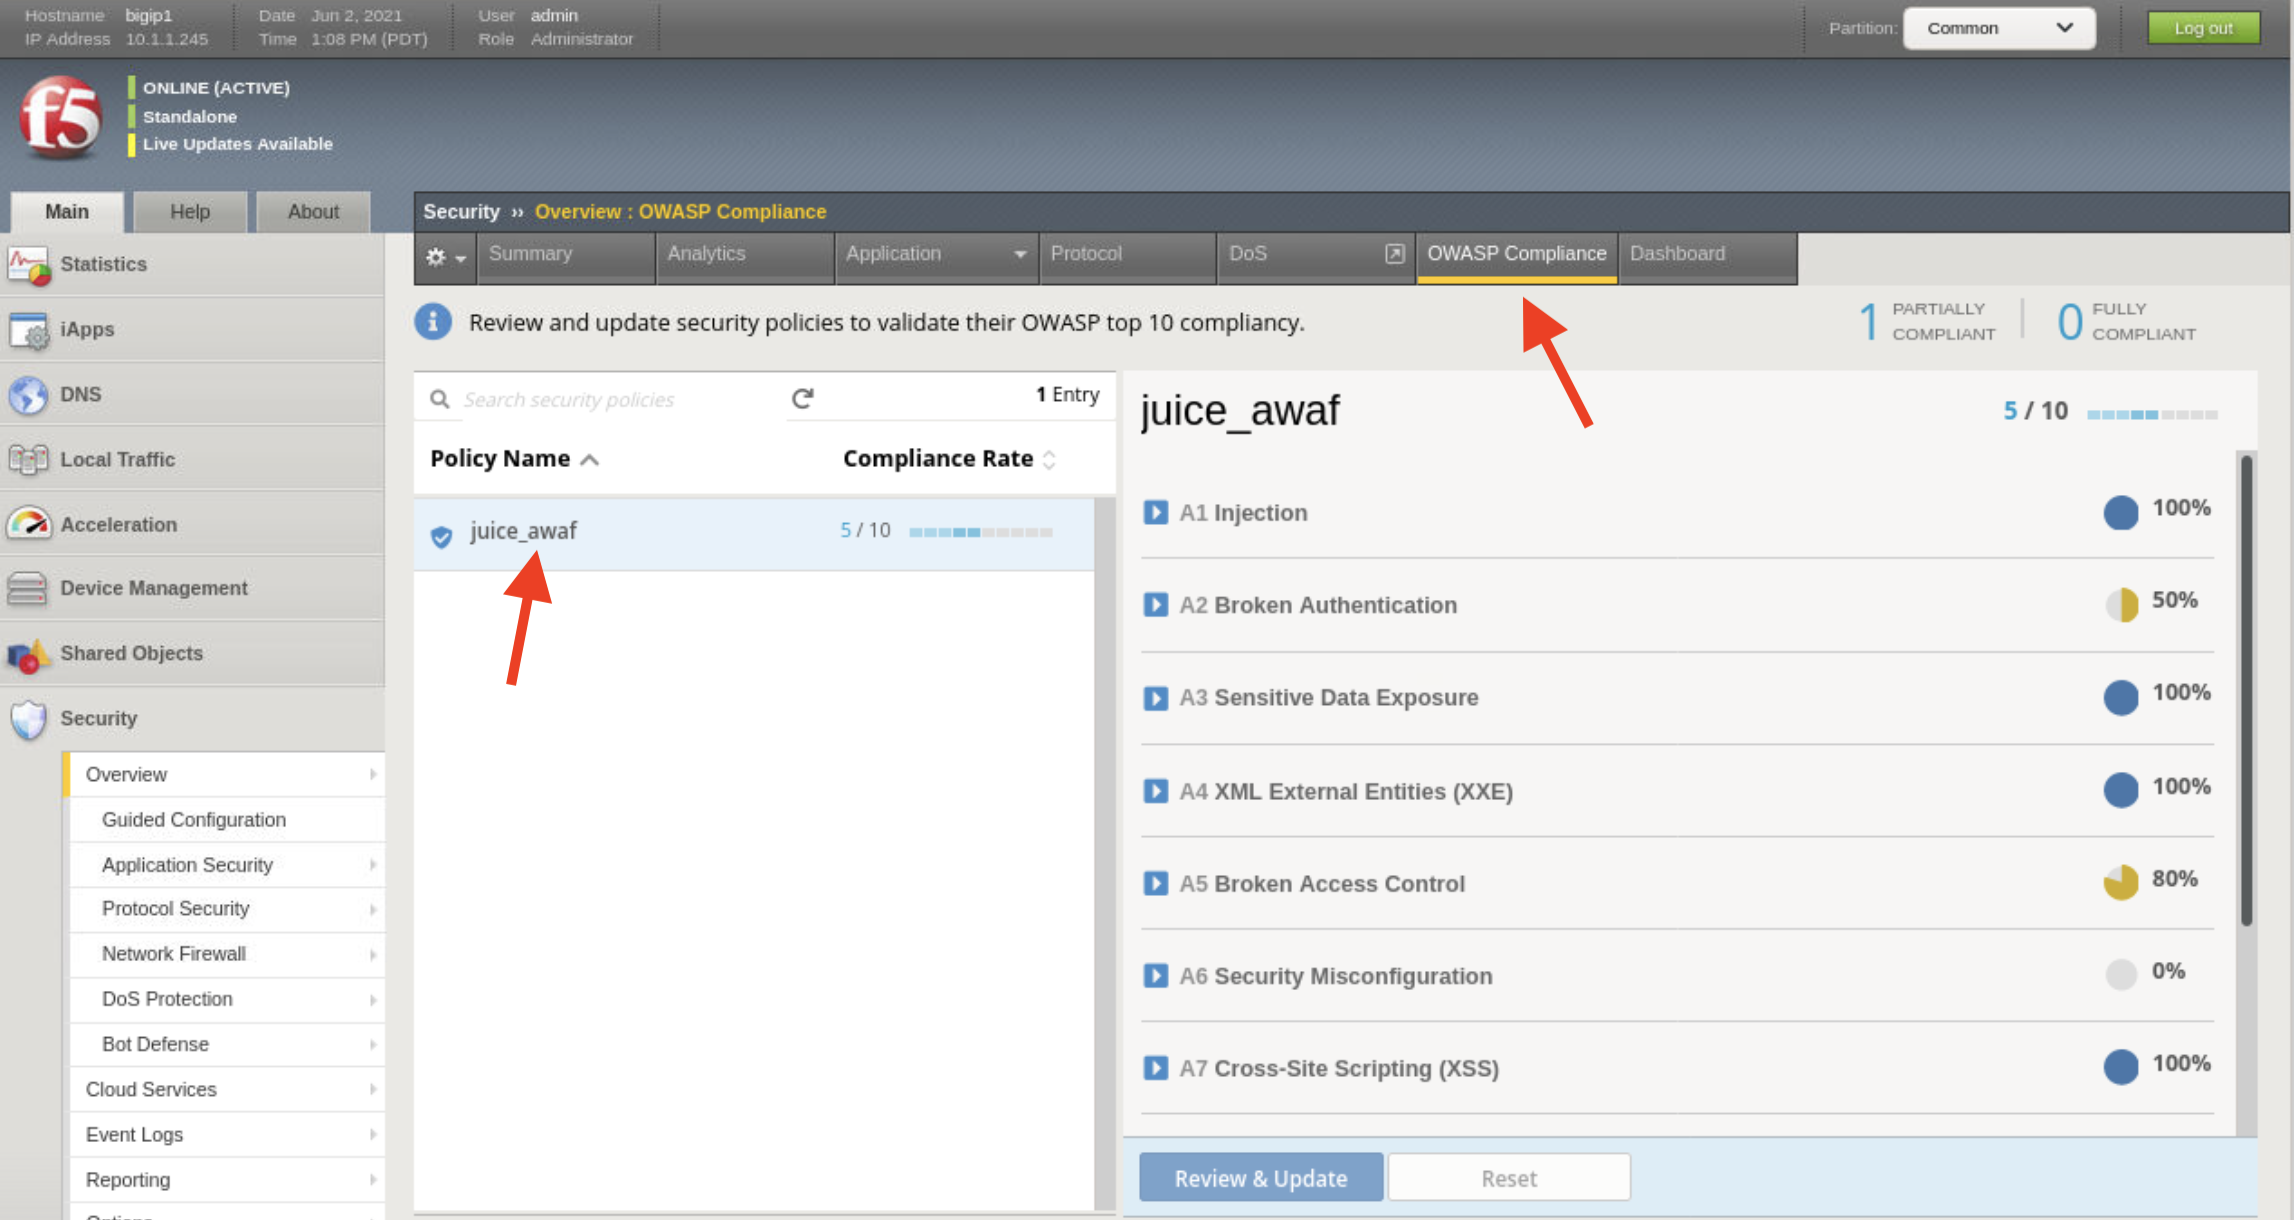This screenshot has width=2294, height=1220.
Task: Open the Overview menu item
Action: (226, 775)
